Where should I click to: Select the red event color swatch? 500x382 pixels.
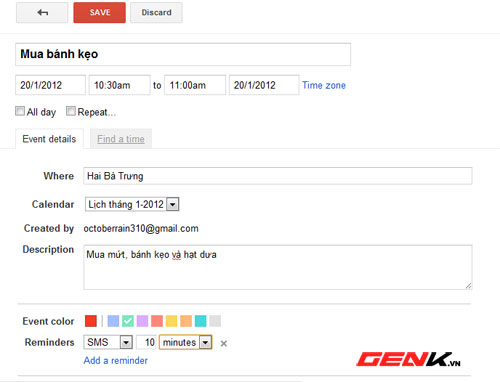(x=91, y=321)
